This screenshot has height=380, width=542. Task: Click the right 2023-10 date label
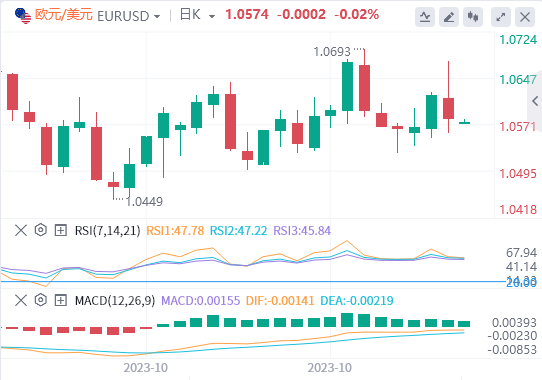tap(330, 368)
